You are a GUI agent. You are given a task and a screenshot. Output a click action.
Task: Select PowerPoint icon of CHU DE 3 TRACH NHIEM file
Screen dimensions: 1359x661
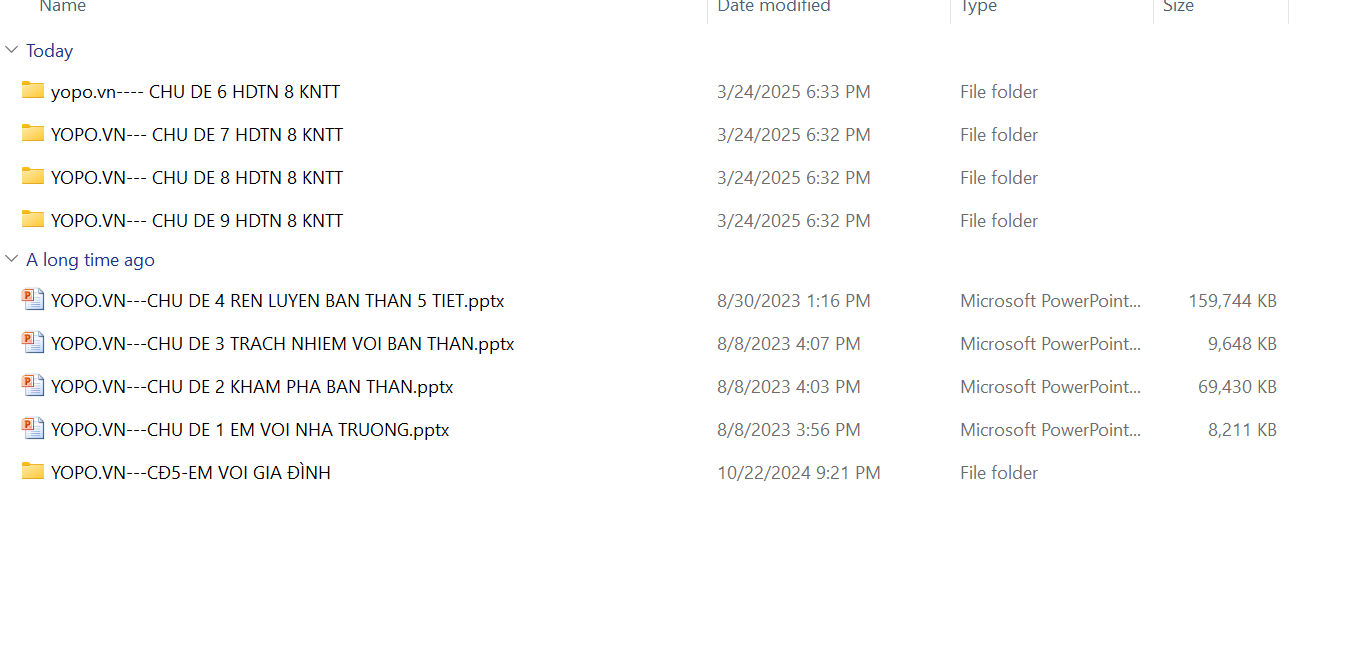33,343
